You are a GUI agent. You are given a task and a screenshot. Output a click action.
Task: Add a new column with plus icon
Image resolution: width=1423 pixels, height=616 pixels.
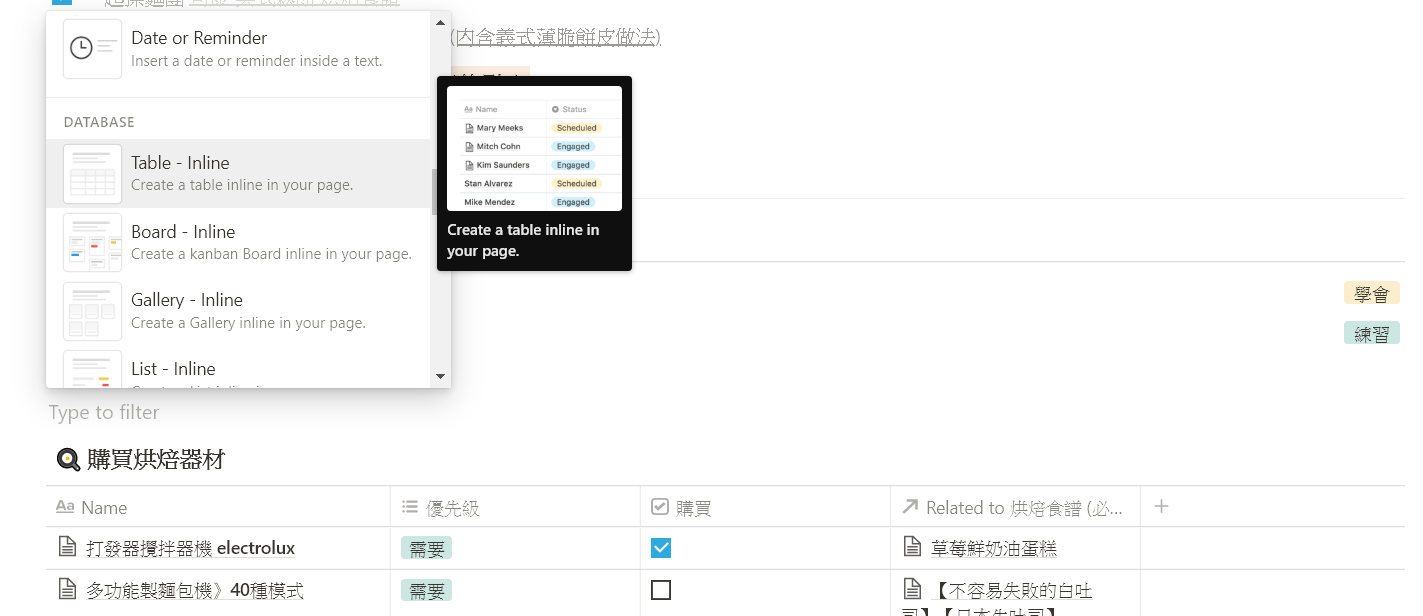coord(1161,507)
